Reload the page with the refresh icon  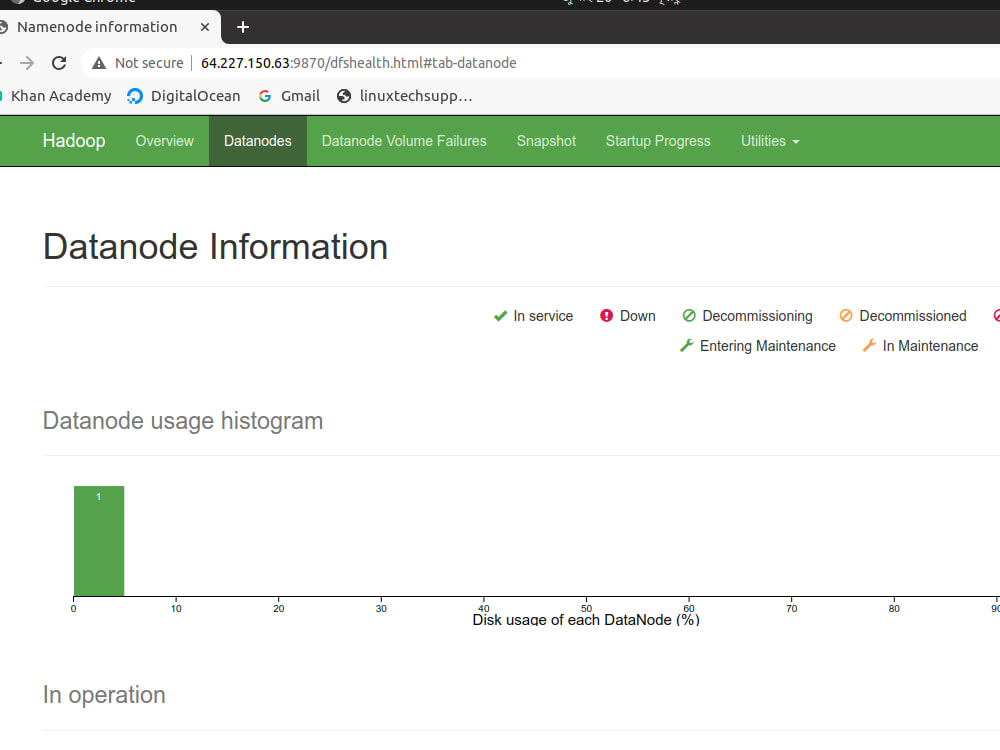[59, 62]
